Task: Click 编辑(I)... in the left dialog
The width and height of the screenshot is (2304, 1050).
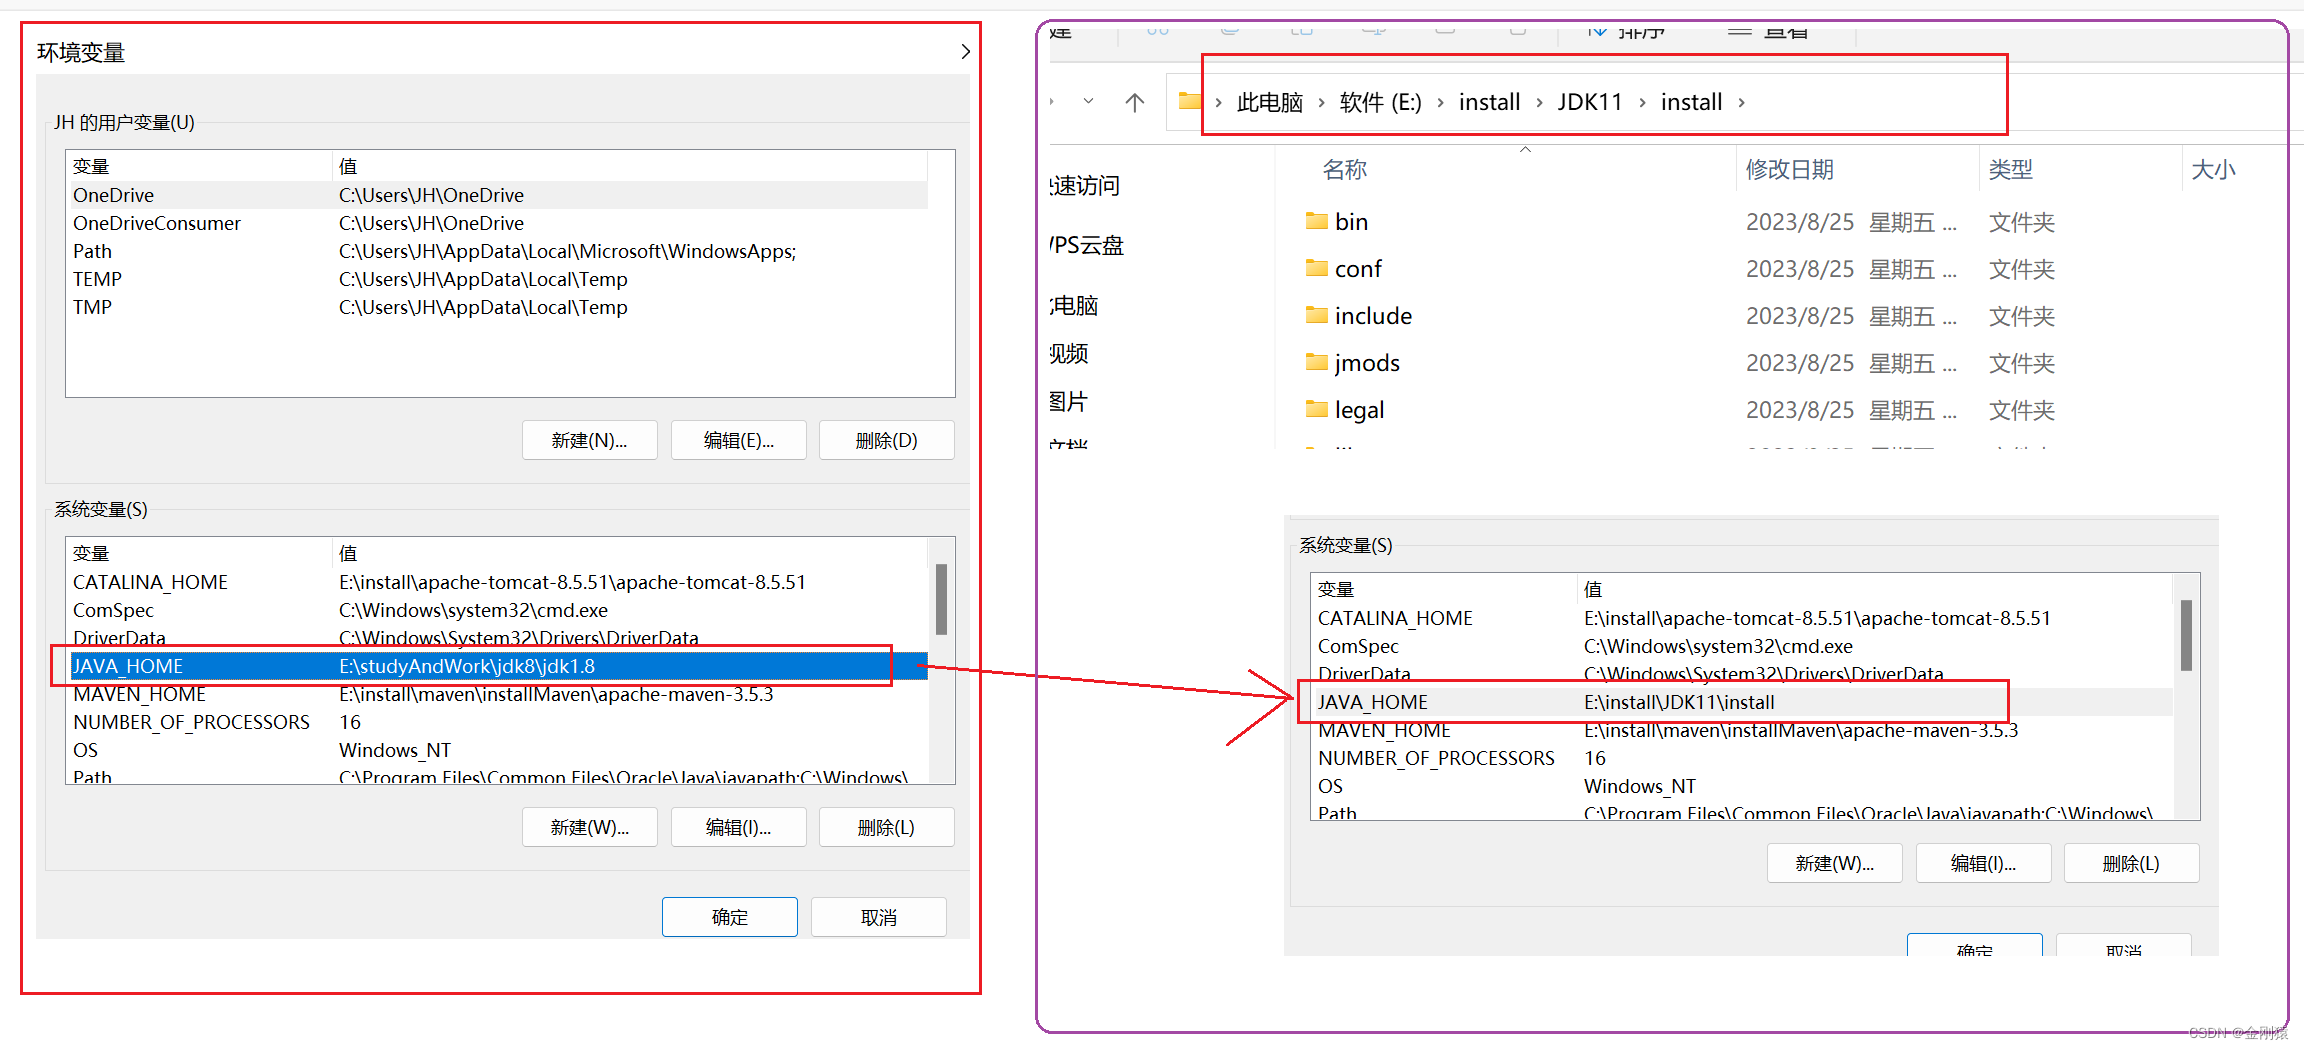Action: (x=738, y=827)
